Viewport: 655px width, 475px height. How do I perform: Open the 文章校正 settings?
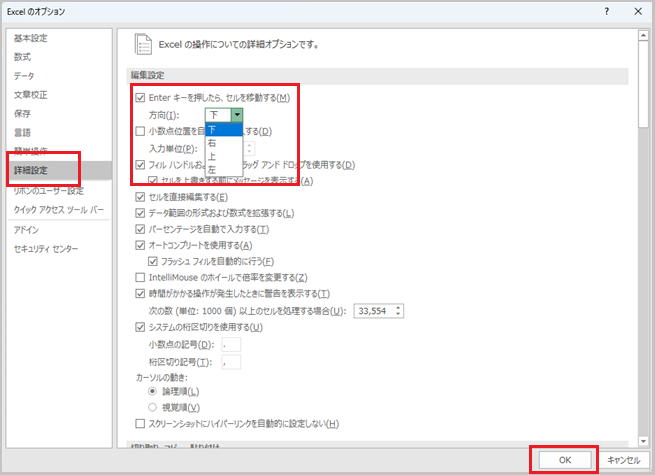30,95
